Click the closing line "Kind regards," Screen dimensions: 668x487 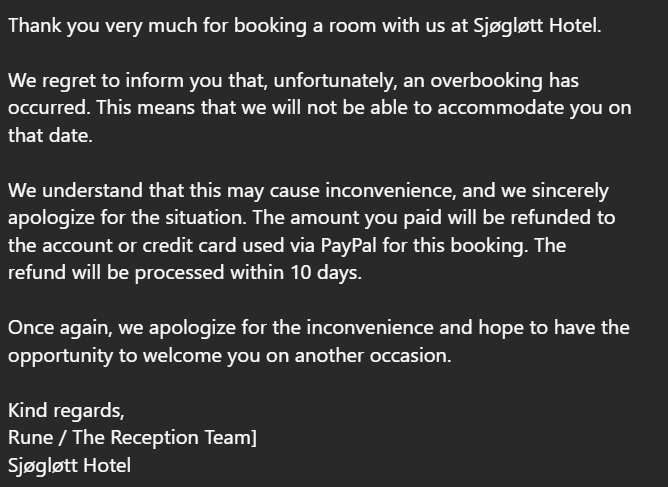click(65, 410)
